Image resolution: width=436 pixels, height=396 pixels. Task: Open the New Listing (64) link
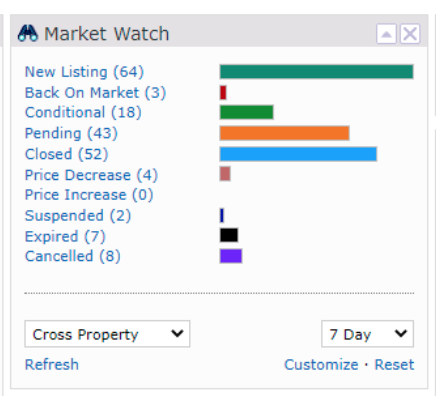pyautogui.click(x=84, y=72)
